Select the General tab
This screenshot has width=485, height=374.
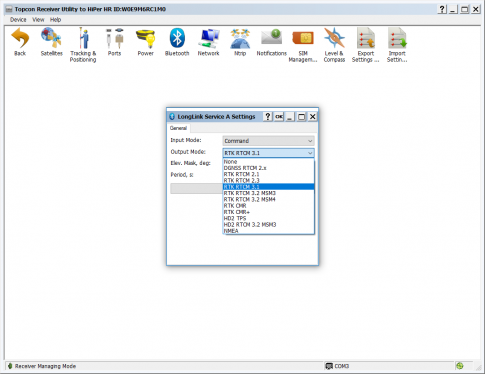[178, 128]
